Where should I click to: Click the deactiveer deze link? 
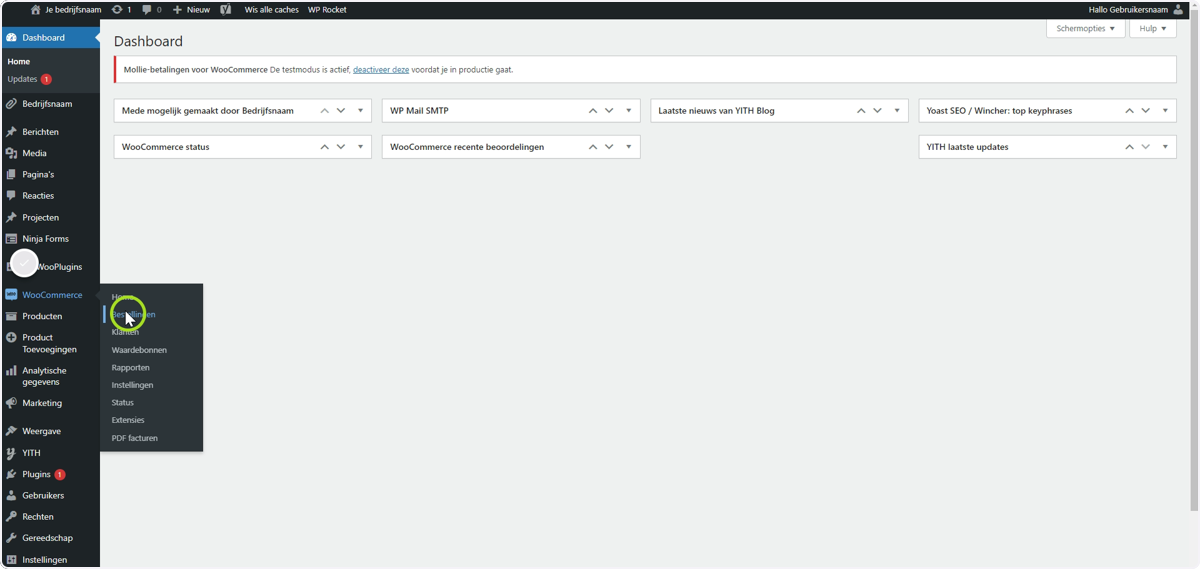coord(381,70)
